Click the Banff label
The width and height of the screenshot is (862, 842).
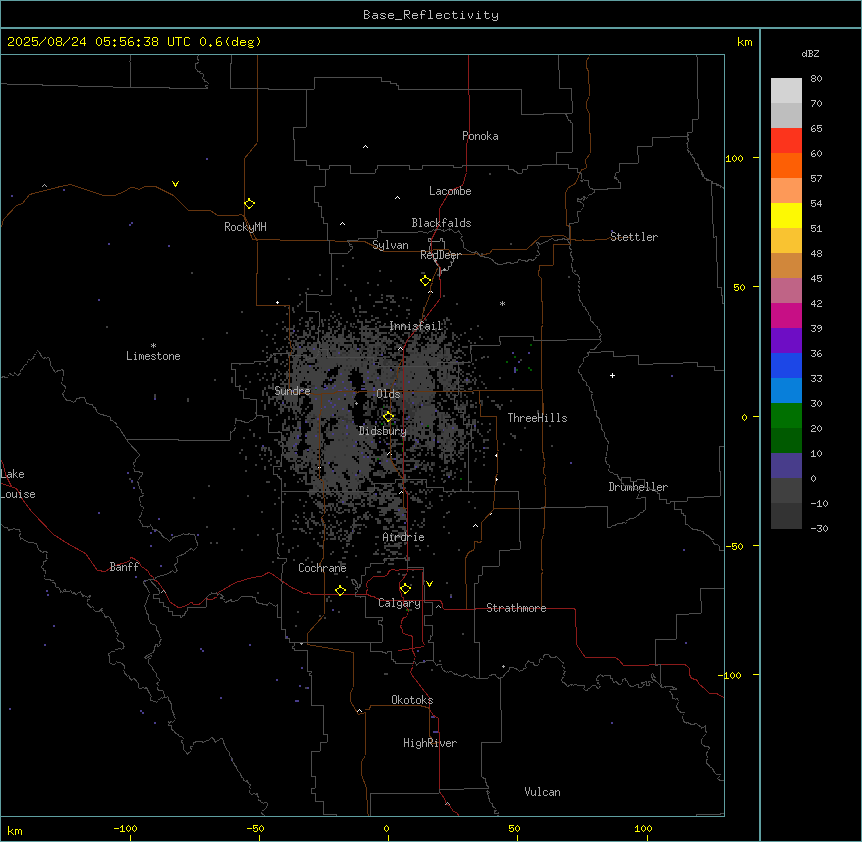[124, 567]
